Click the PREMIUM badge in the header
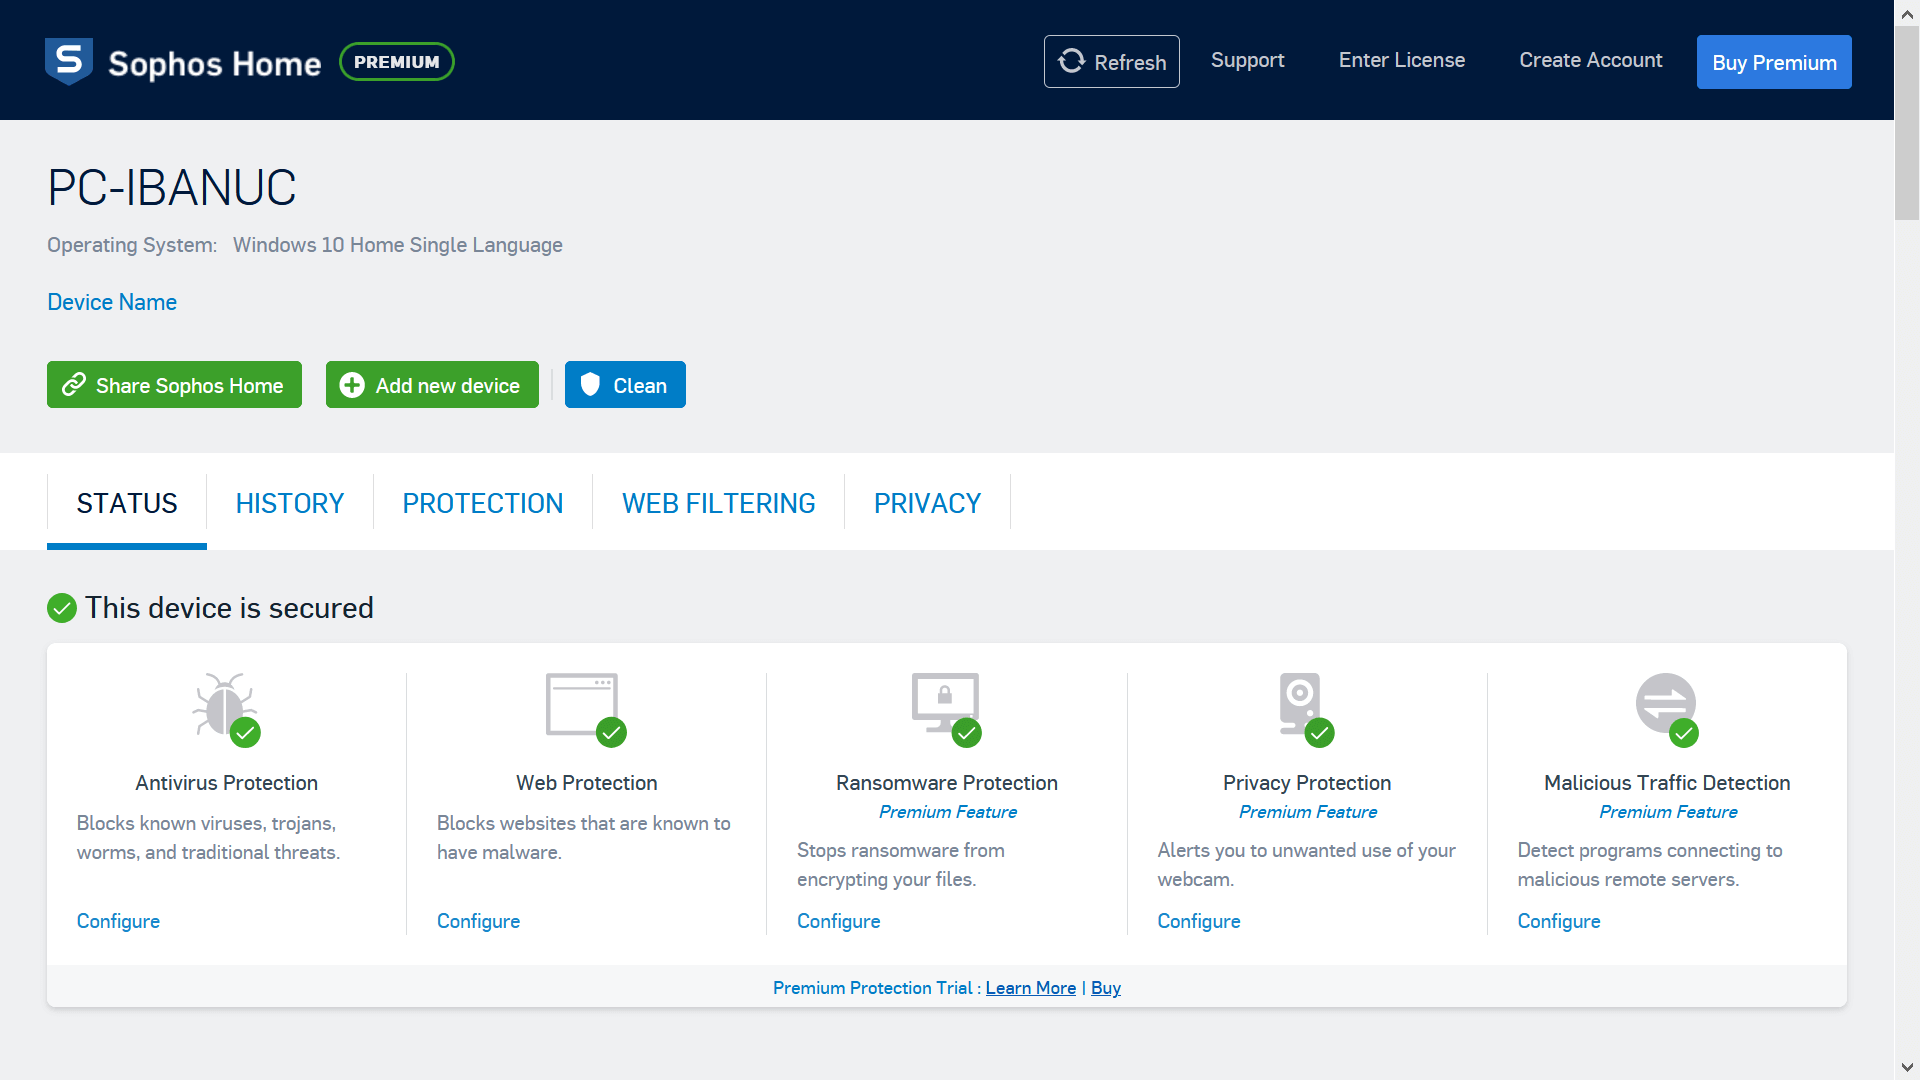 pos(397,62)
